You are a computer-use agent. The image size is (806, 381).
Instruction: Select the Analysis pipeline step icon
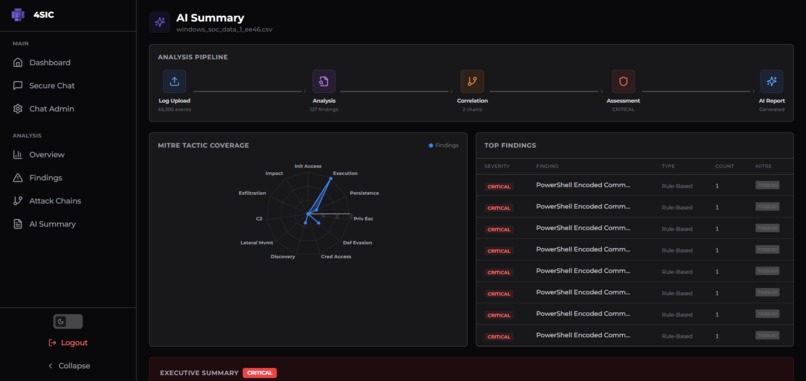click(324, 81)
